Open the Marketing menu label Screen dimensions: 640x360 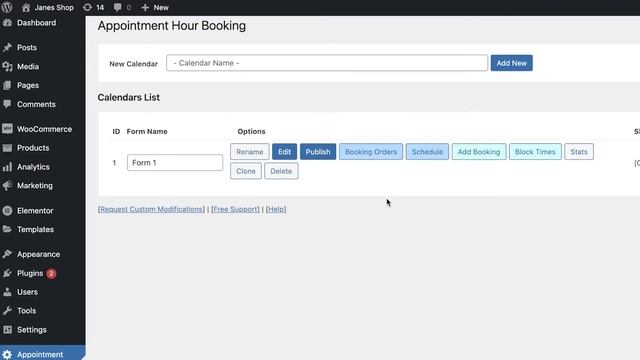[35, 186]
